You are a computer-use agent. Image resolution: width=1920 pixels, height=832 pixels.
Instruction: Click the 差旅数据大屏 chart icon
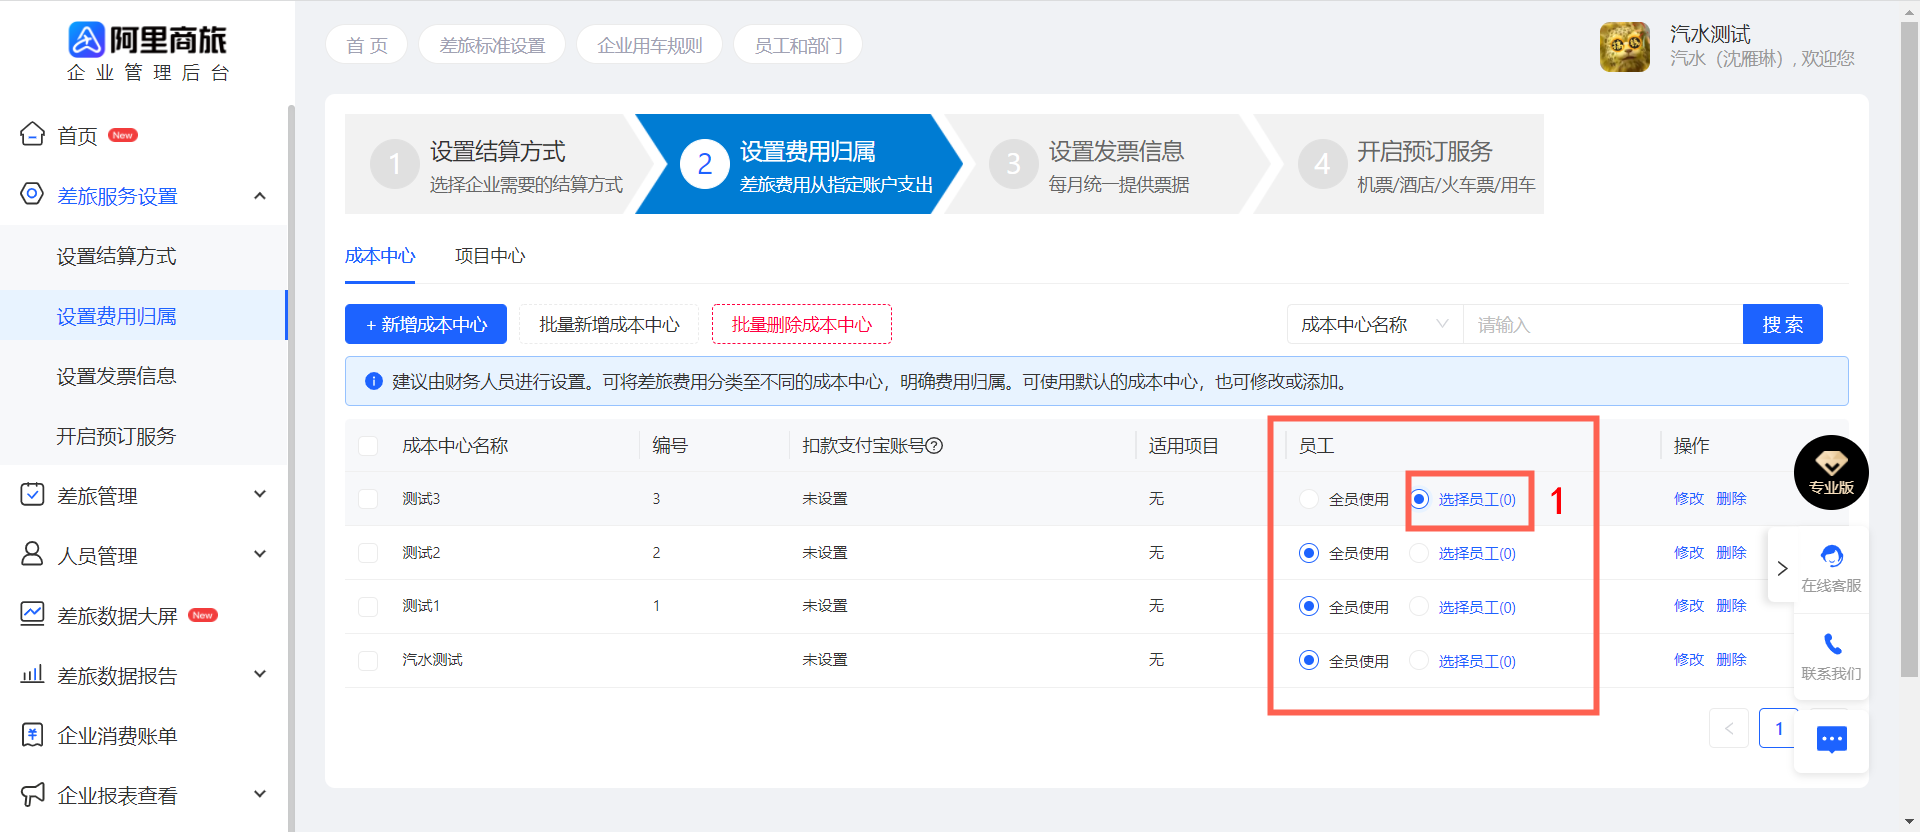[32, 614]
